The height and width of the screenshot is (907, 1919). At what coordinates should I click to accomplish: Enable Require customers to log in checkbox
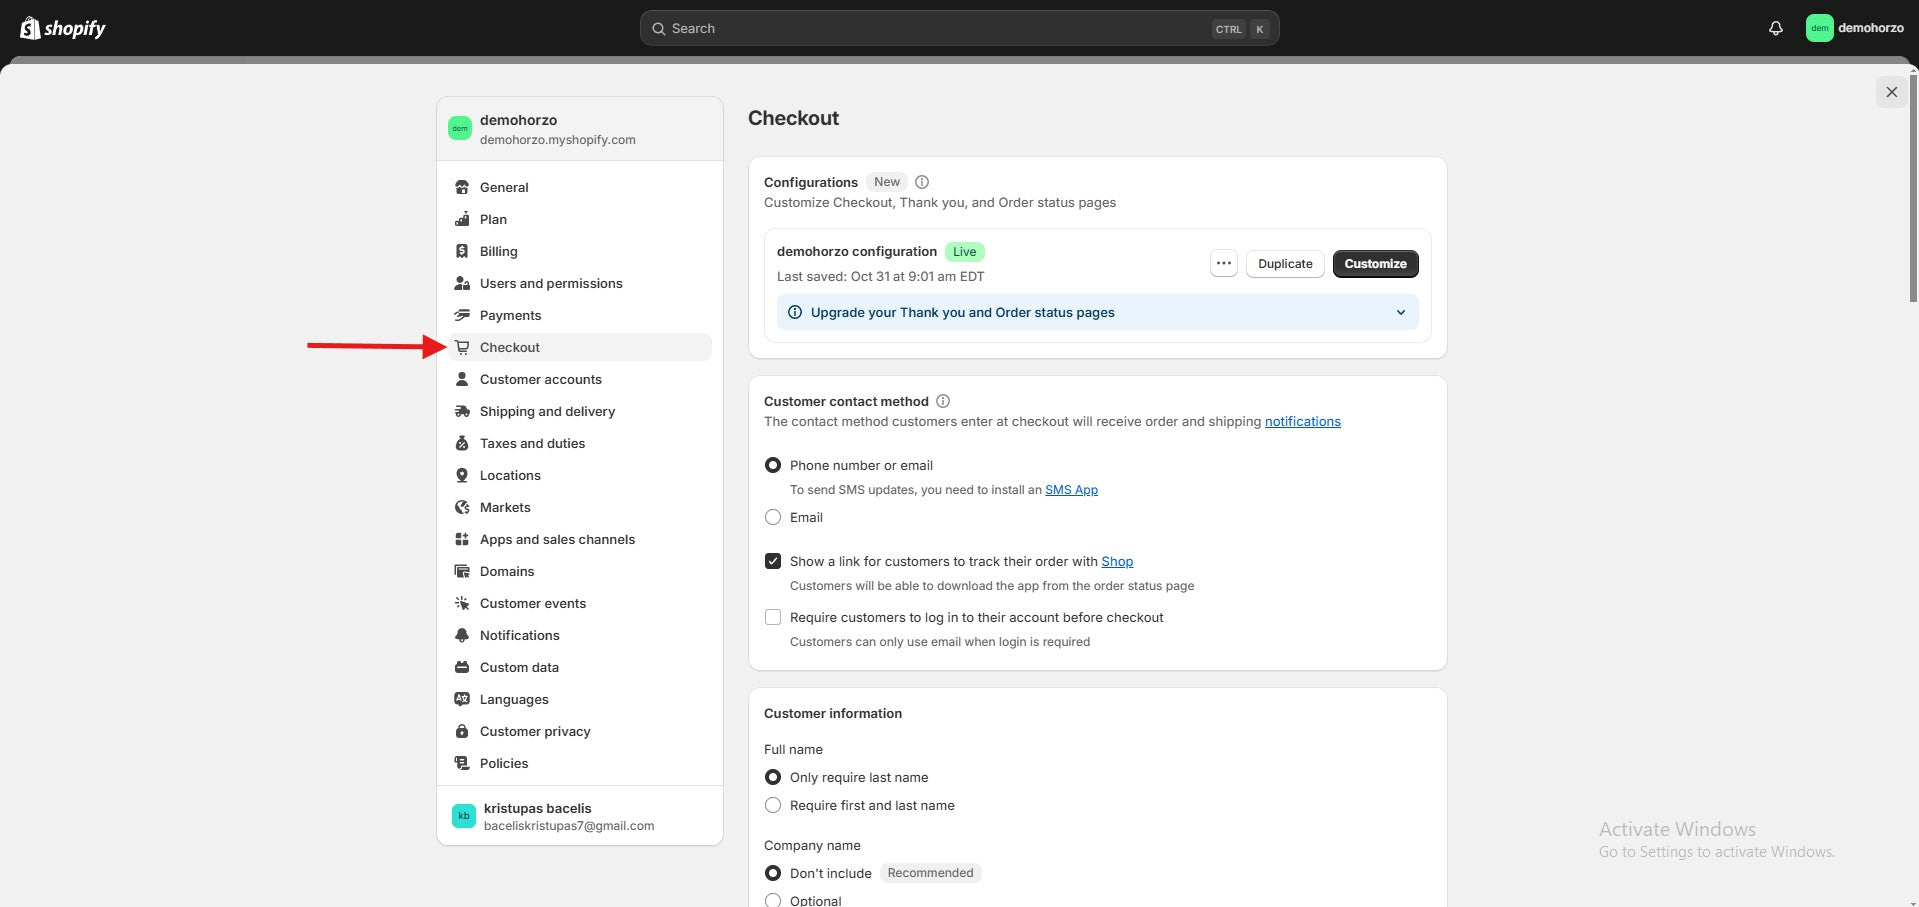[x=773, y=617]
